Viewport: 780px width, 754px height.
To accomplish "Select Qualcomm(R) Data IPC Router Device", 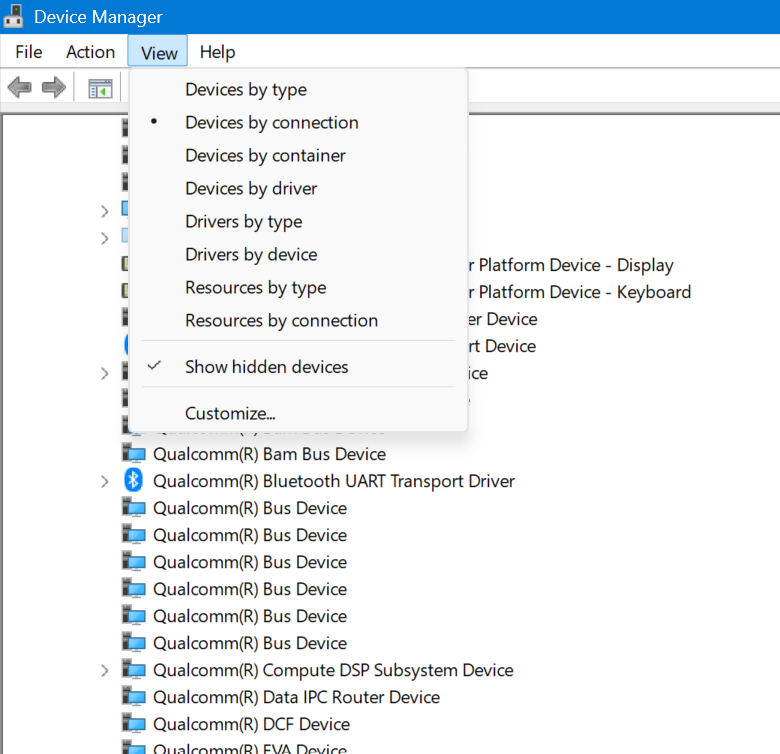I will pyautogui.click(x=296, y=697).
